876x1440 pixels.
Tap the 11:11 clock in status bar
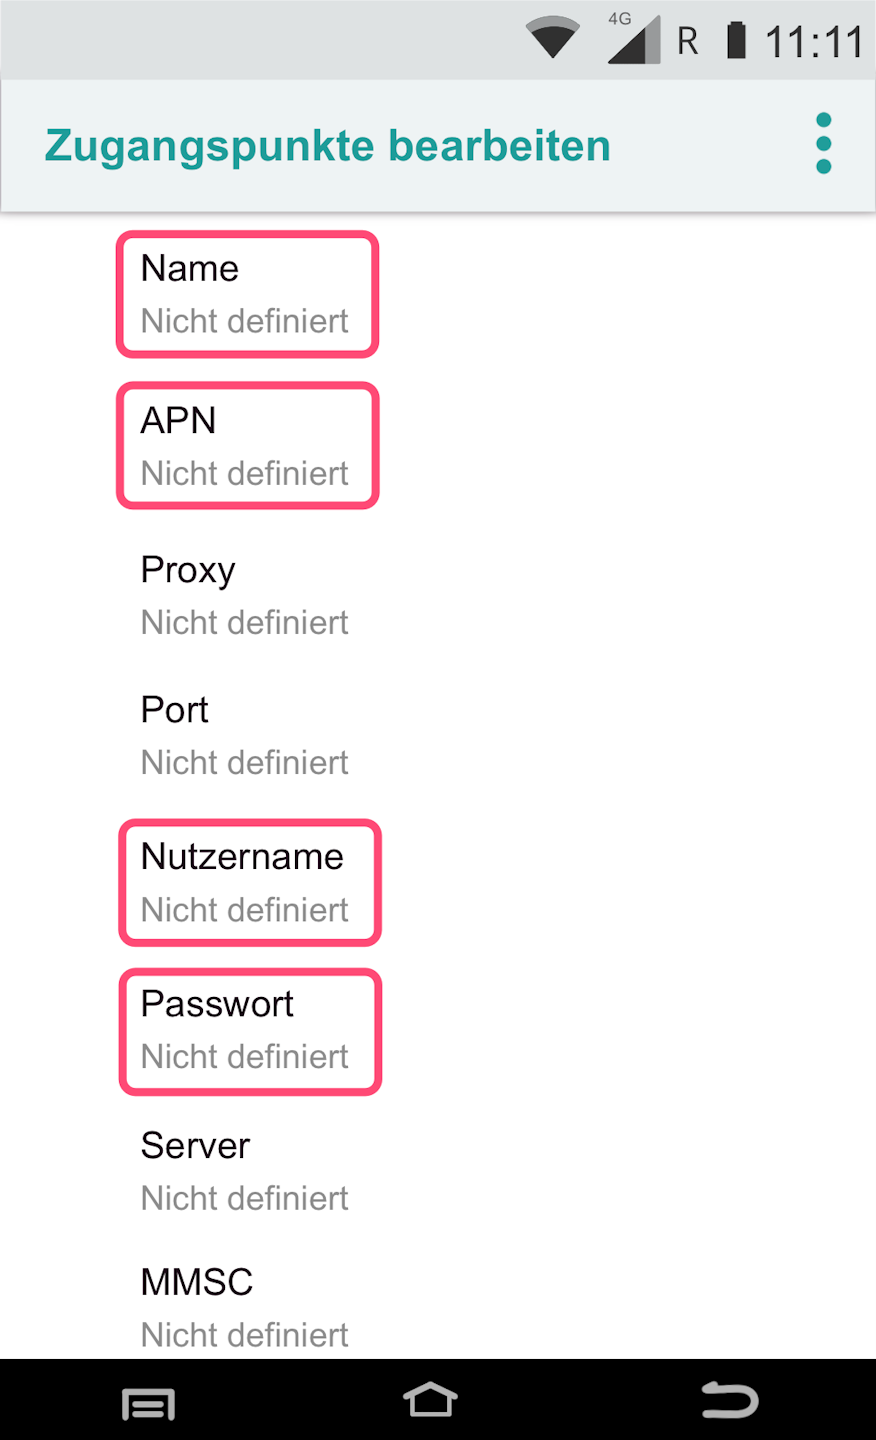[812, 43]
